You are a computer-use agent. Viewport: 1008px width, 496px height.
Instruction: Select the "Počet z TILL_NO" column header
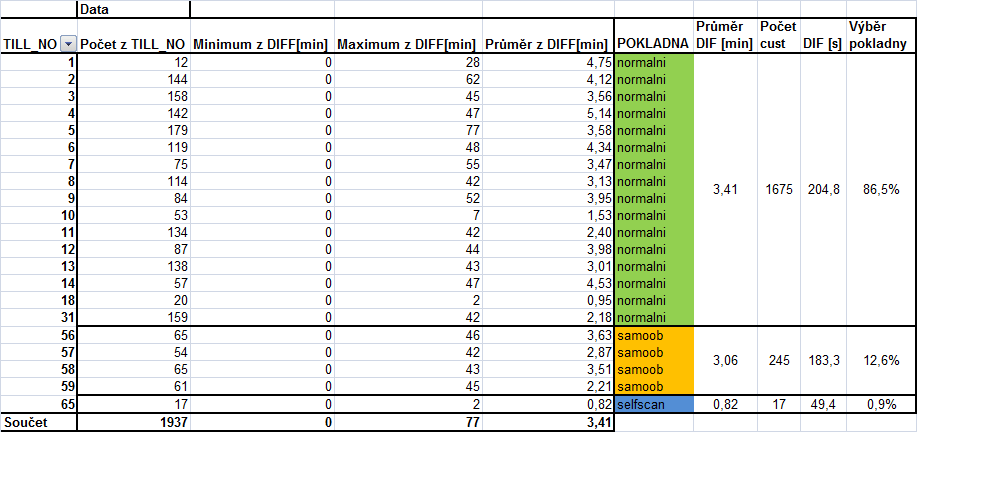132,44
